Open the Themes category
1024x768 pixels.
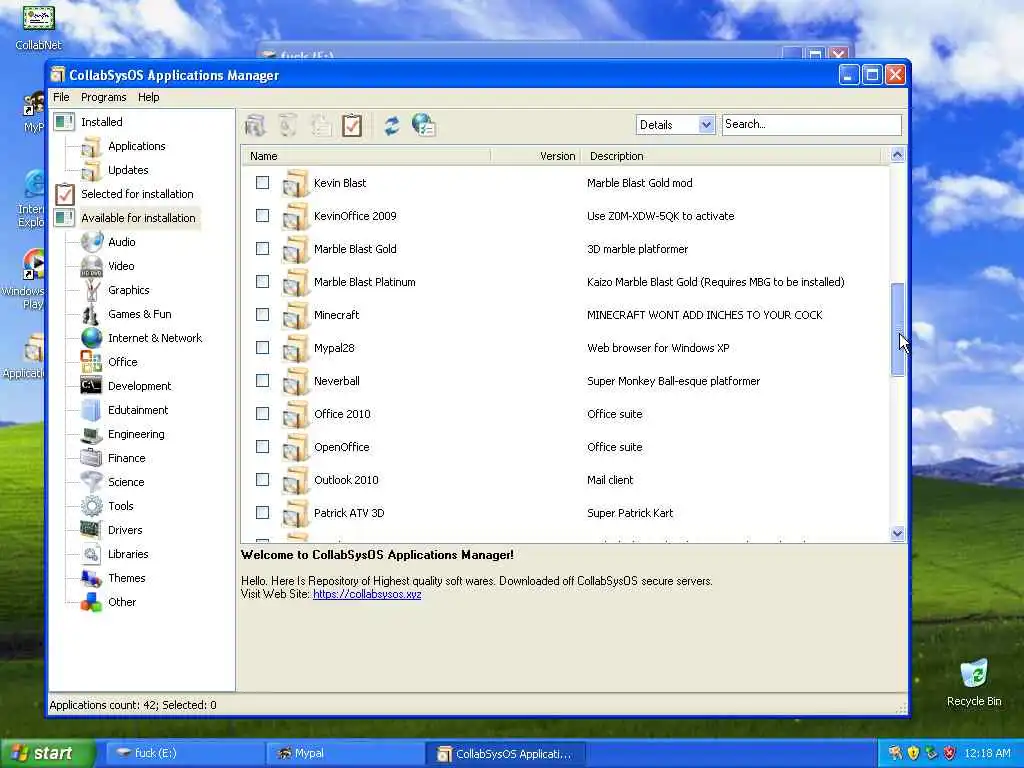[127, 578]
